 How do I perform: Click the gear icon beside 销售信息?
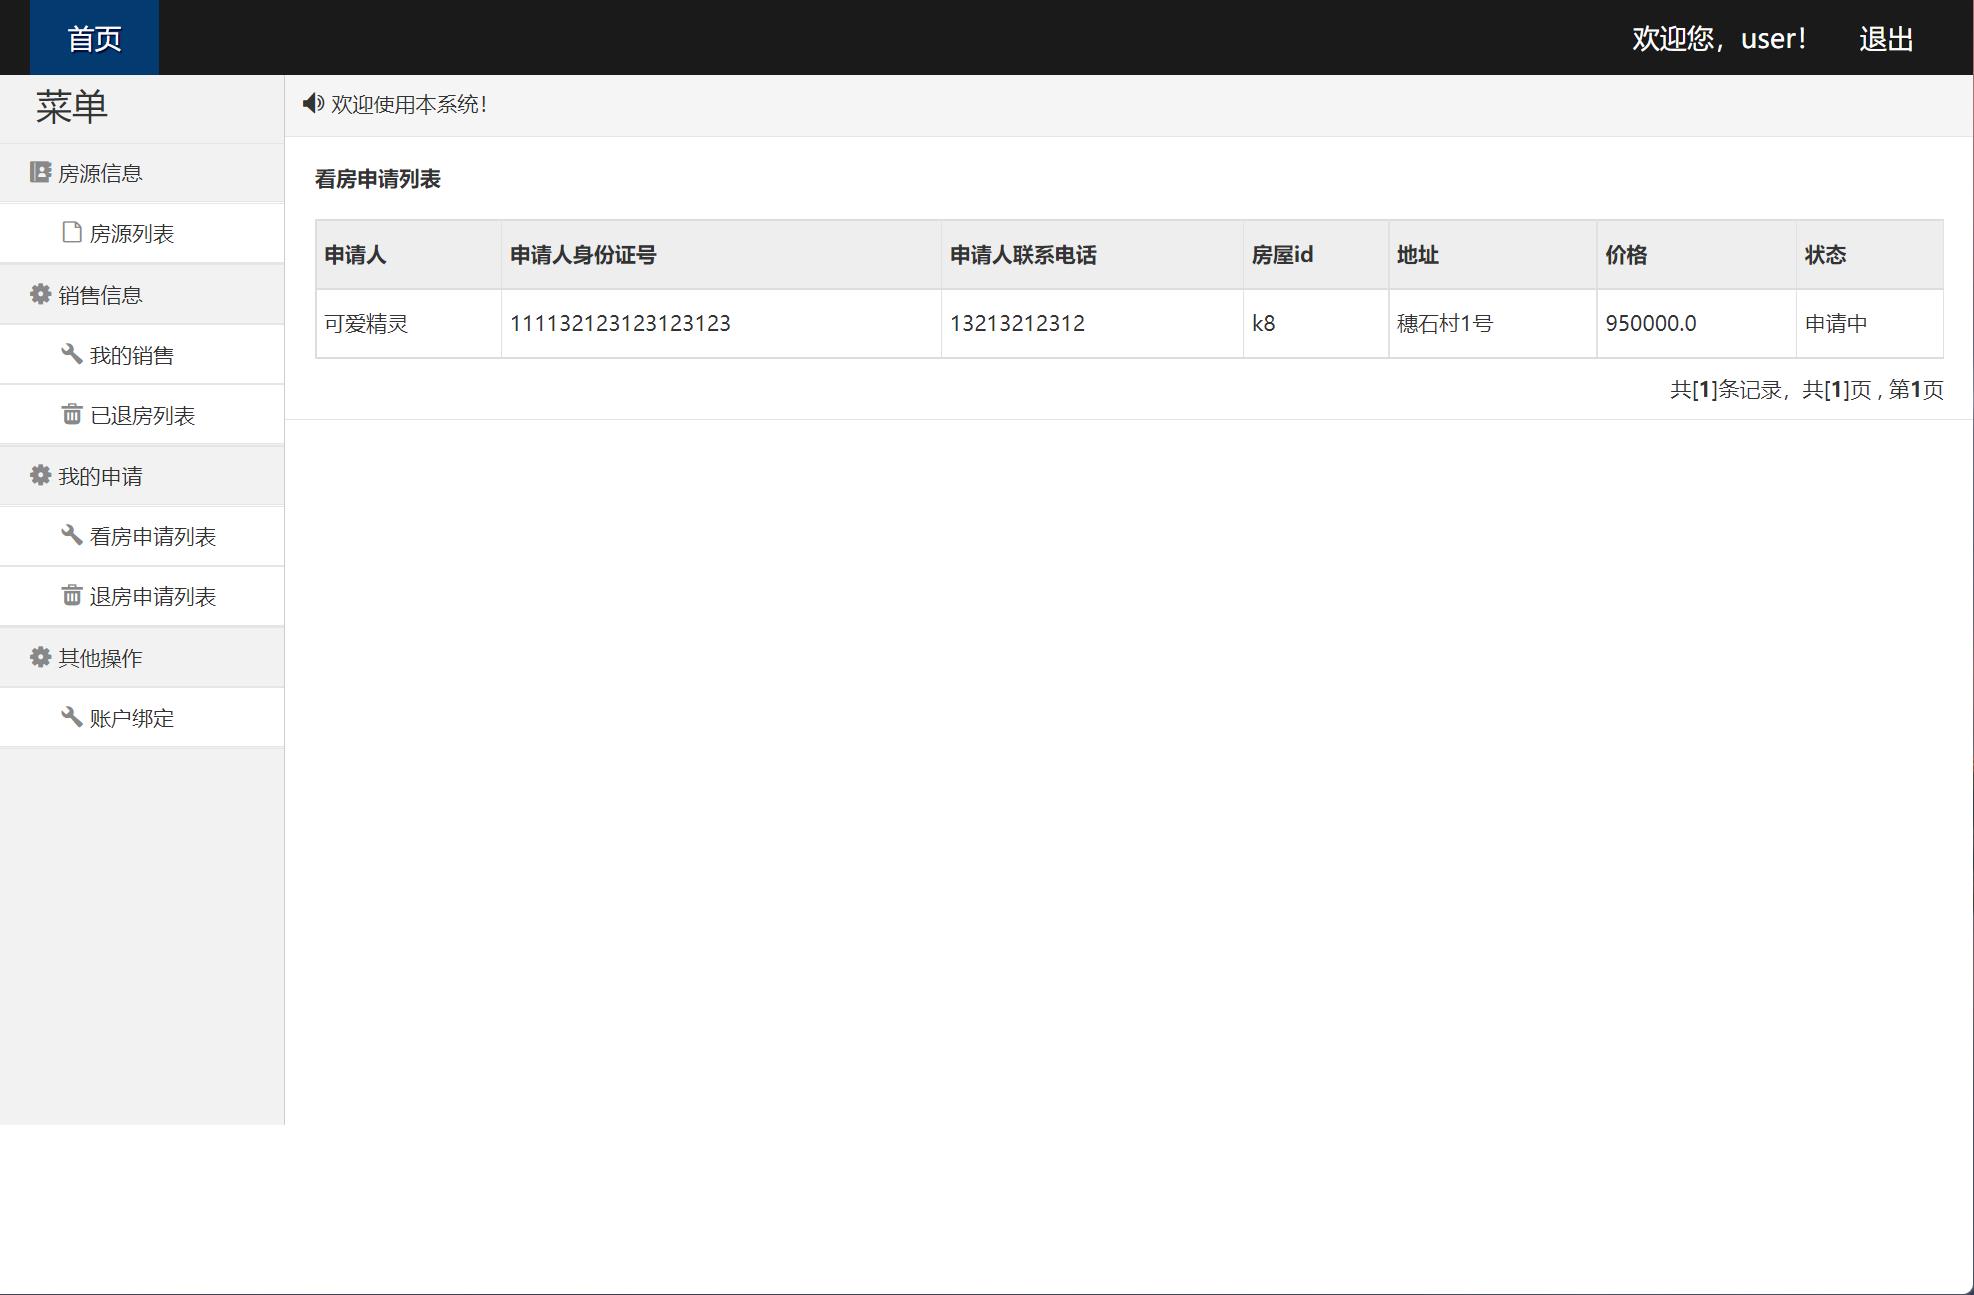(x=40, y=294)
